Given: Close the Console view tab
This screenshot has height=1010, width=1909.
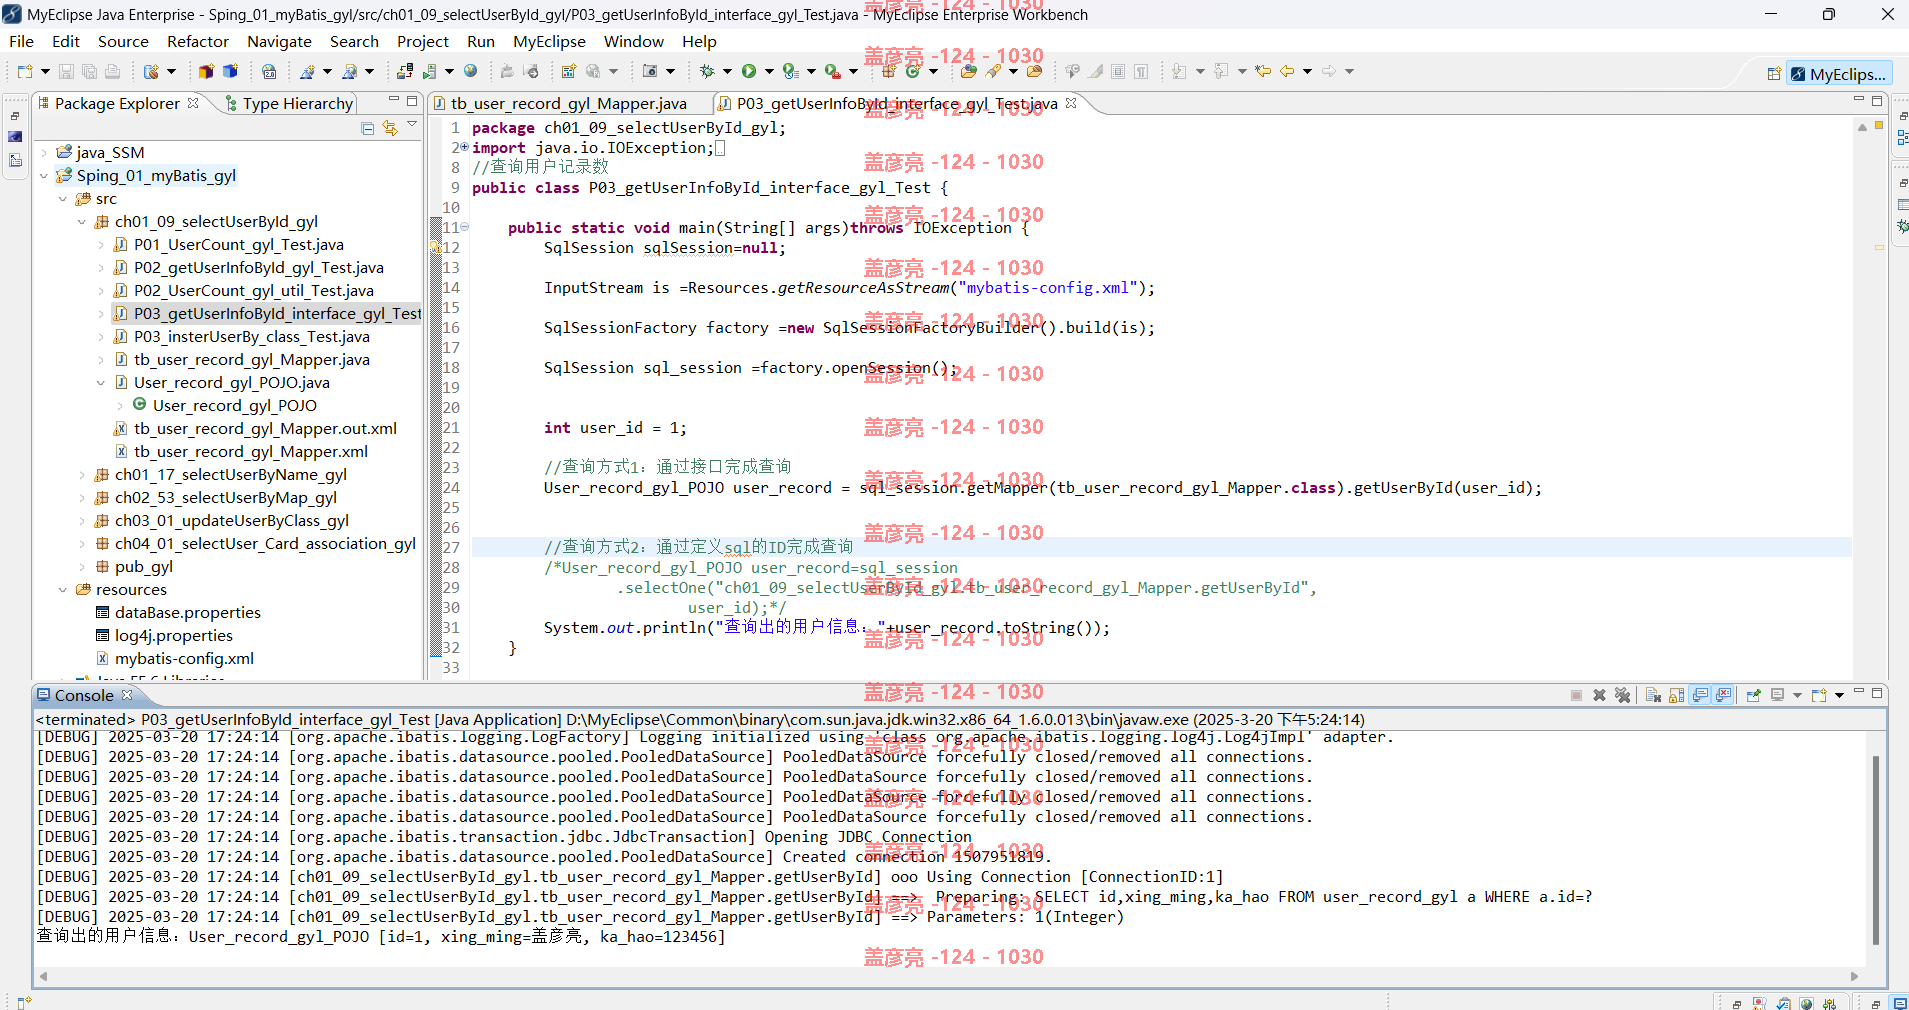Looking at the screenshot, I should coord(127,695).
